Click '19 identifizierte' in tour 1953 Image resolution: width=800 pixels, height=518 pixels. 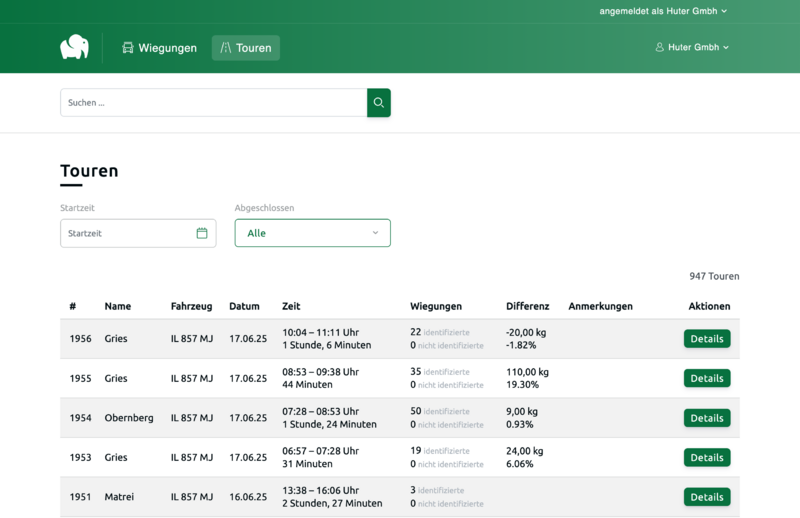(x=440, y=451)
